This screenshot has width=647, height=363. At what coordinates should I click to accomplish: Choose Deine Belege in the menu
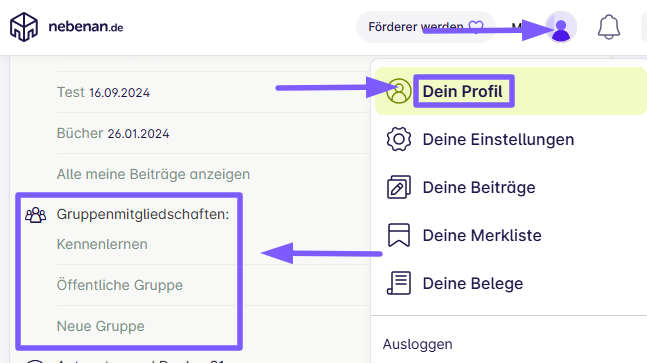tap(511, 283)
